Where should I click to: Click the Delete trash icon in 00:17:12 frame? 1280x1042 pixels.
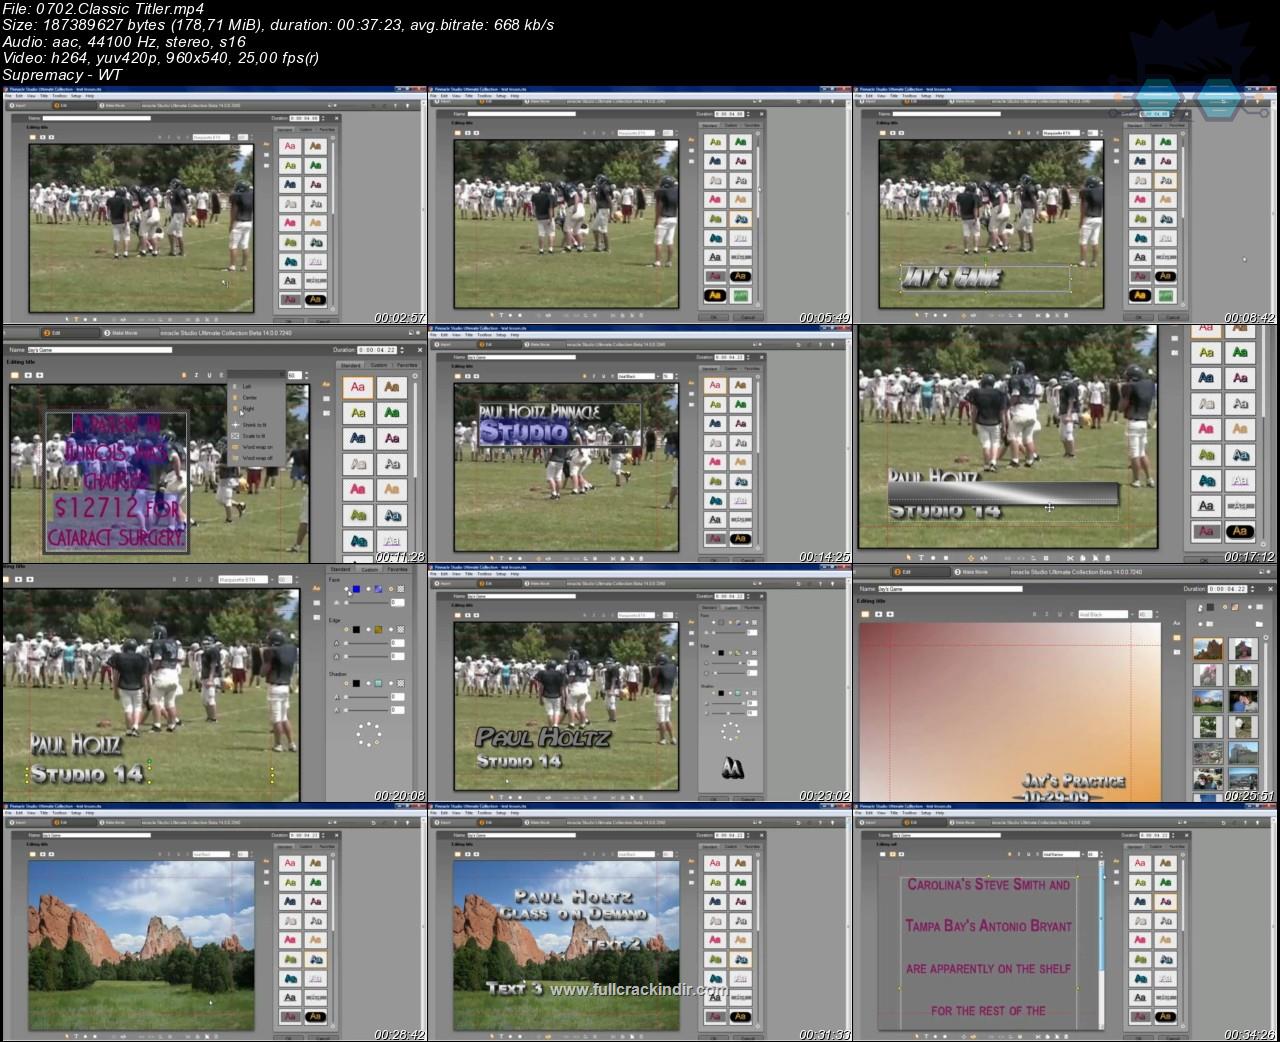click(1107, 558)
